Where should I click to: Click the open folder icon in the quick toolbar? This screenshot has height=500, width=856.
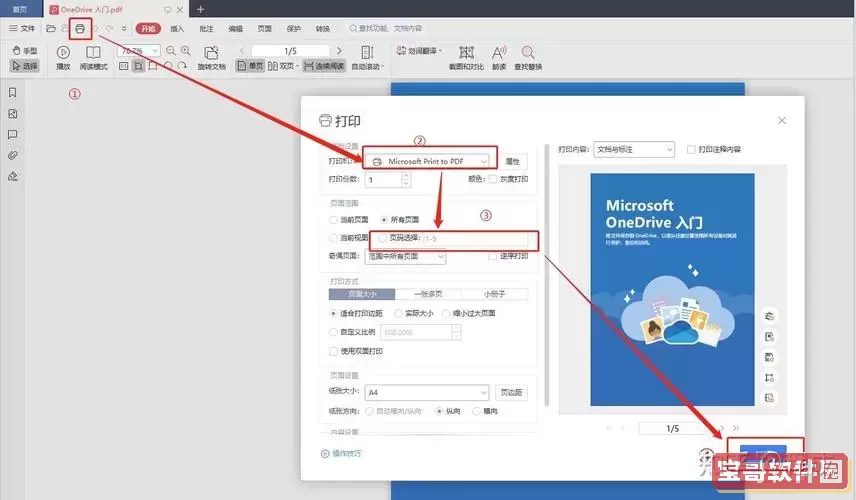(x=51, y=28)
